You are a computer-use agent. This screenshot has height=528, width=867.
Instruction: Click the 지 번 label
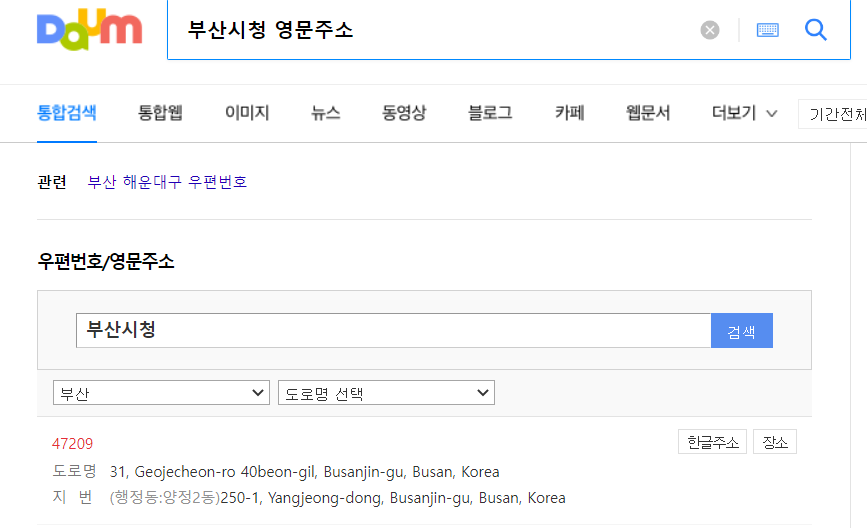point(72,497)
